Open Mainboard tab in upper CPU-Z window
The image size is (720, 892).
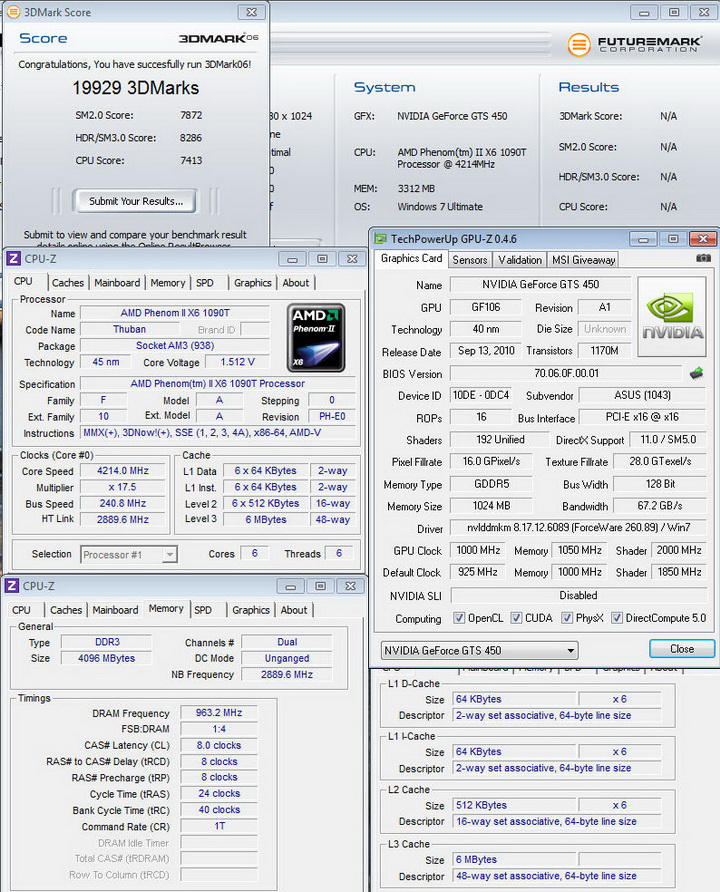(117, 283)
